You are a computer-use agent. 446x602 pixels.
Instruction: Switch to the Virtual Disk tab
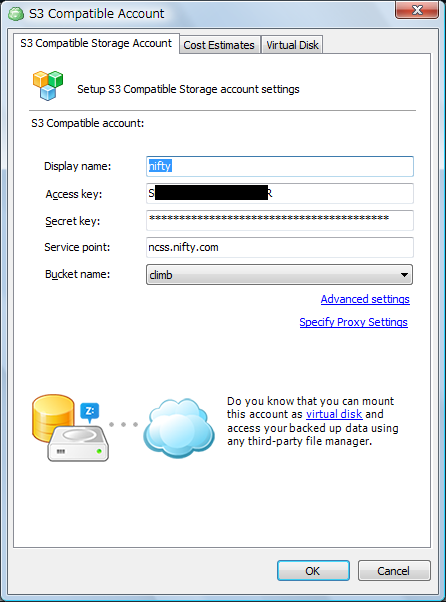click(292, 45)
